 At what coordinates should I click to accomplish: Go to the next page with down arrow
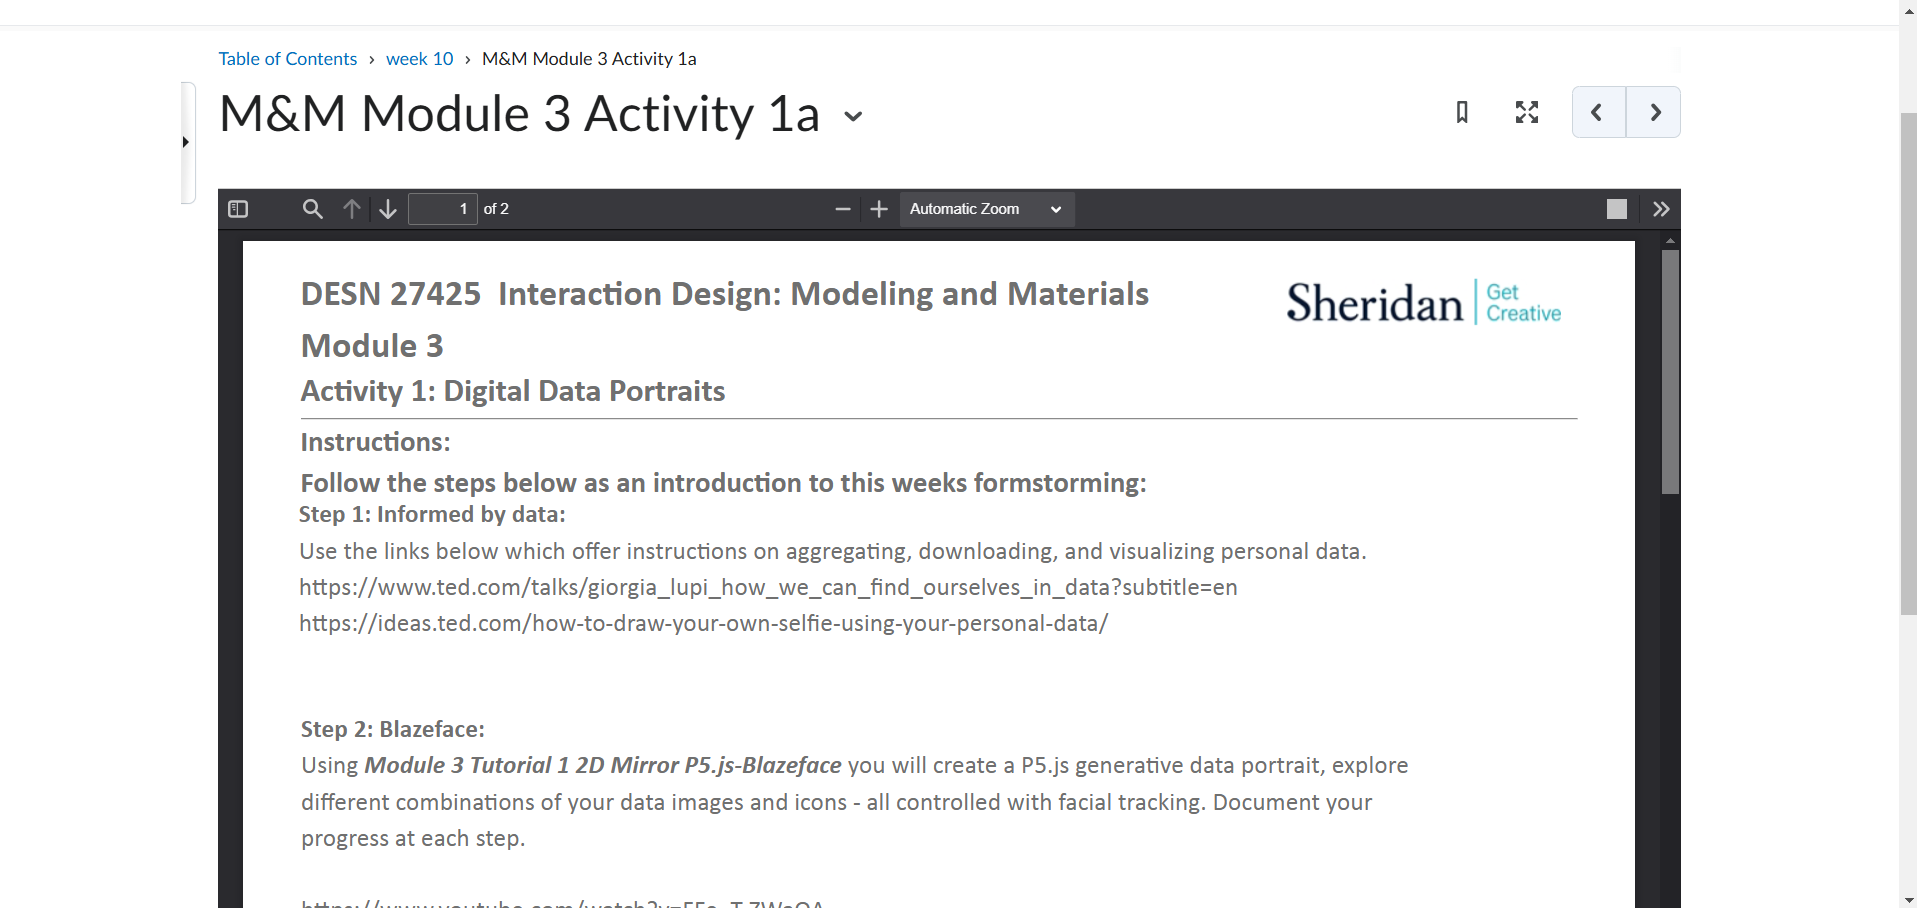tap(387, 209)
